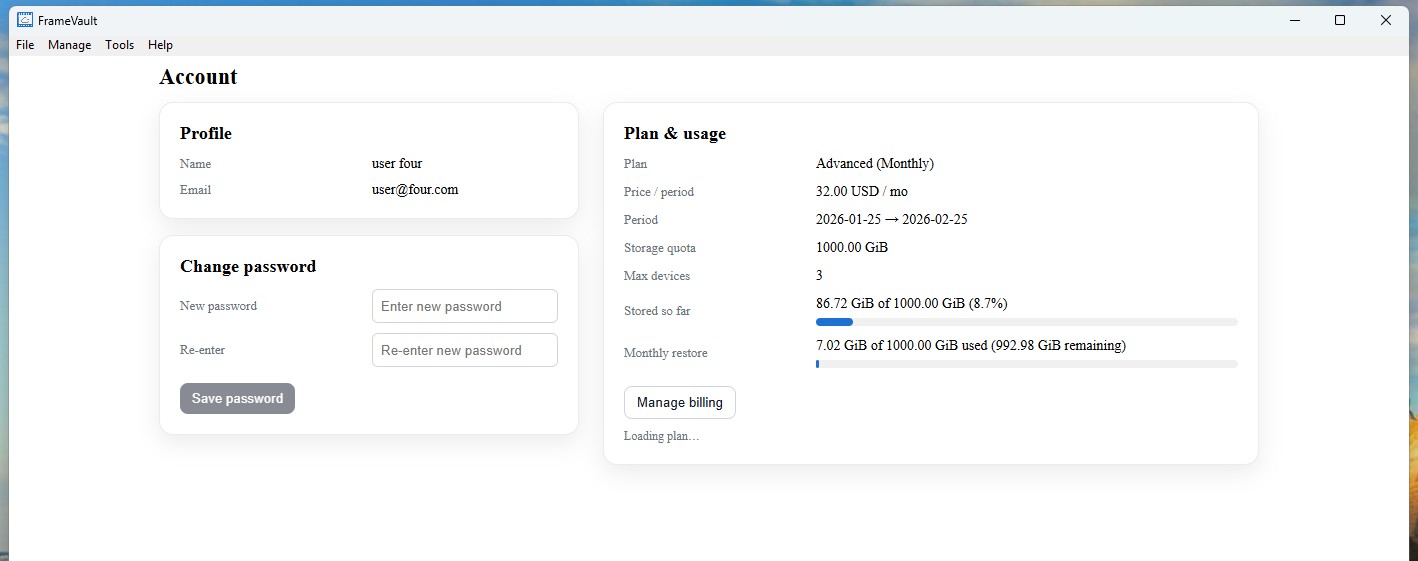Open the Manage menu
This screenshot has height=561, width=1418.
(69, 45)
